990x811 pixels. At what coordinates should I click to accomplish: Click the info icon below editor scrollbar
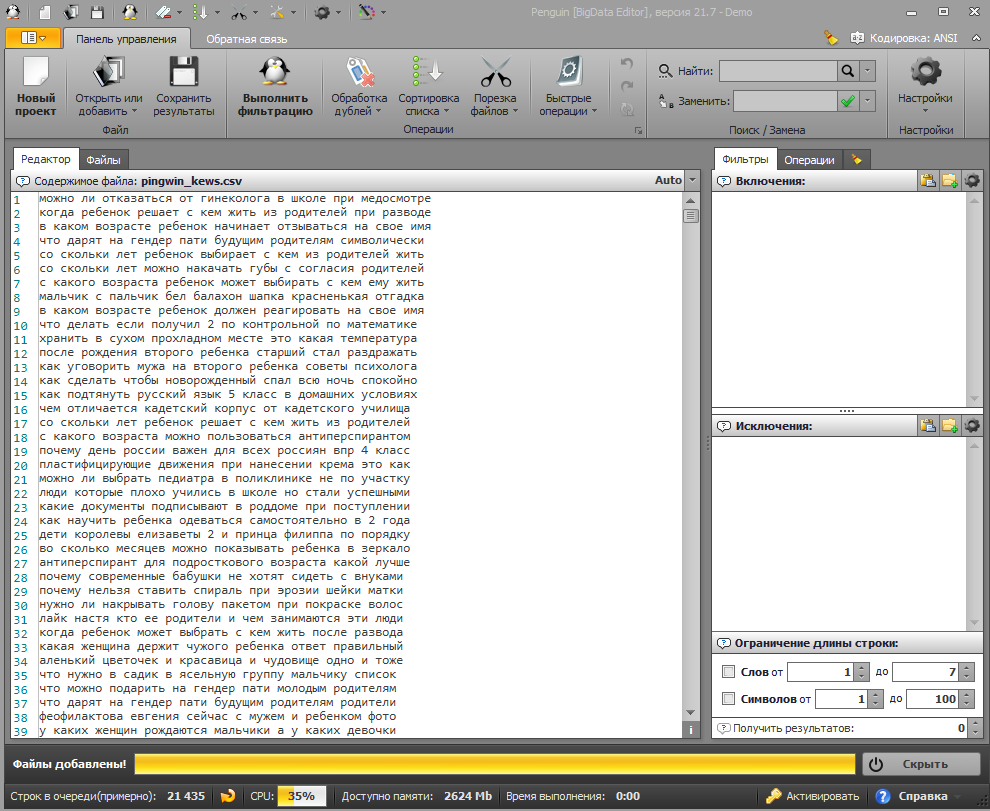click(690, 730)
